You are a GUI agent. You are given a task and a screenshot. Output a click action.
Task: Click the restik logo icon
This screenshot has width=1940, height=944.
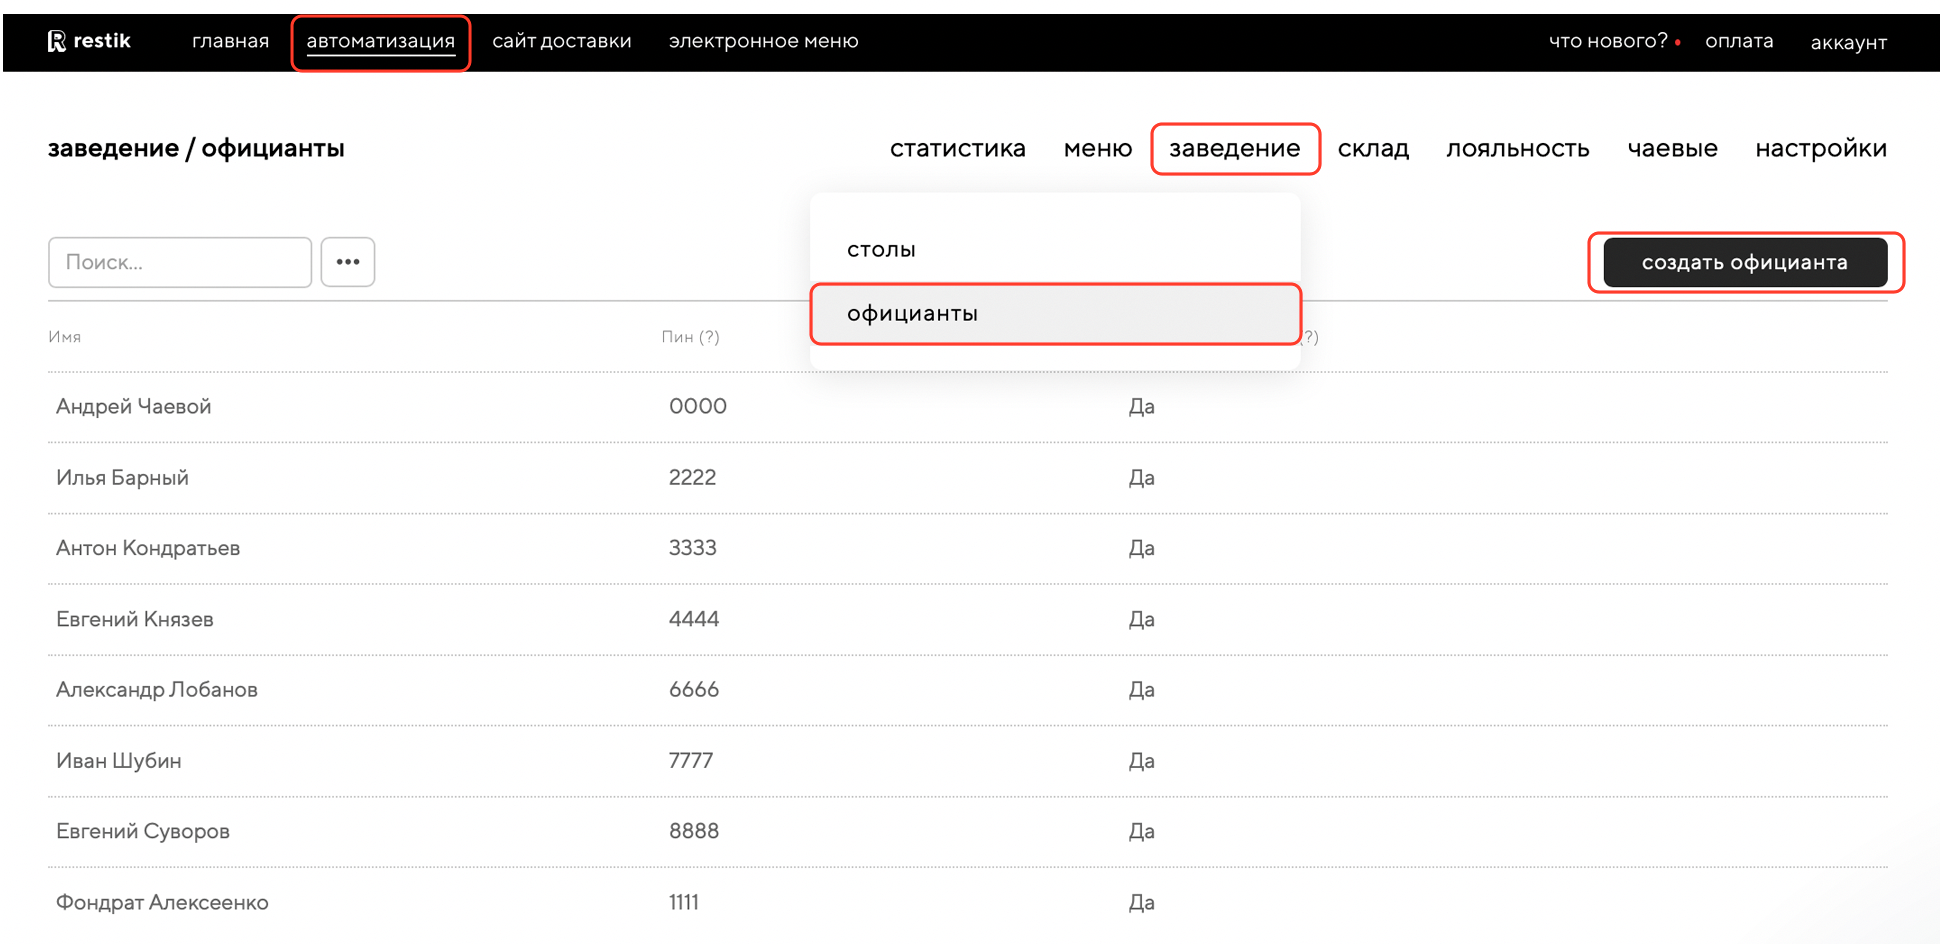[x=57, y=41]
